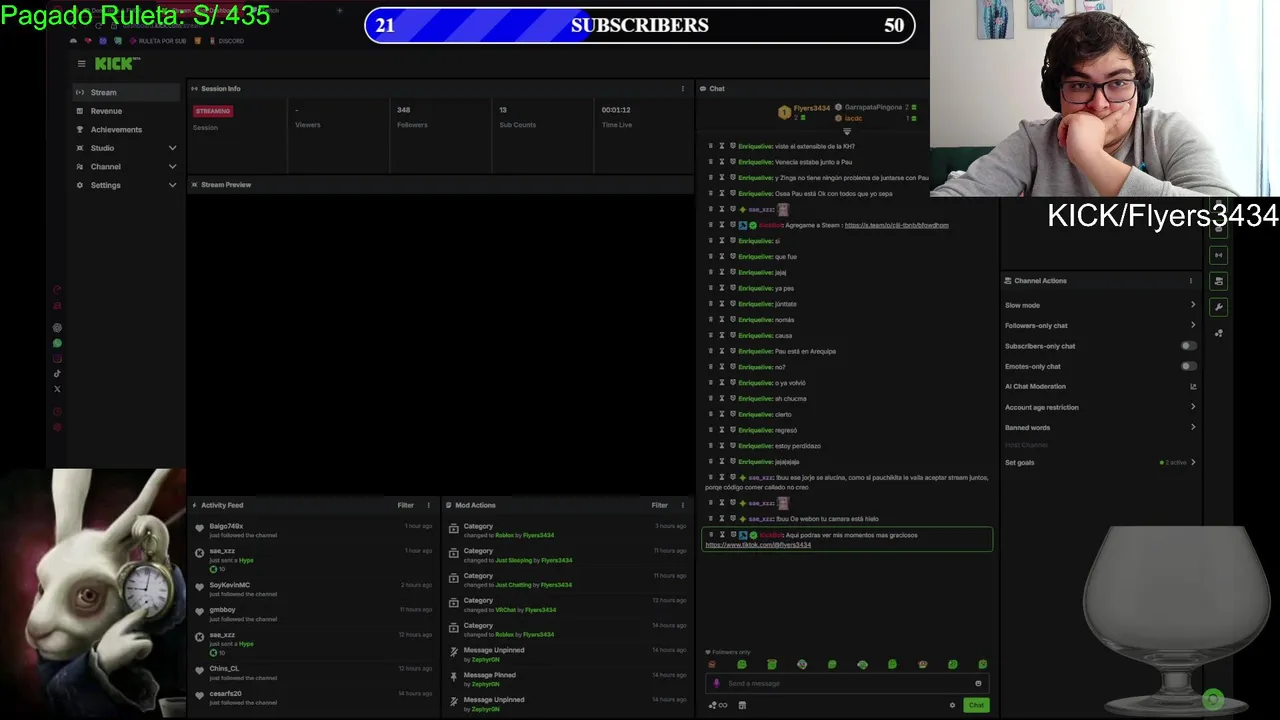Click Message Pinned by ZephyrGN entry
The image size is (1280, 720).
[x=567, y=679]
